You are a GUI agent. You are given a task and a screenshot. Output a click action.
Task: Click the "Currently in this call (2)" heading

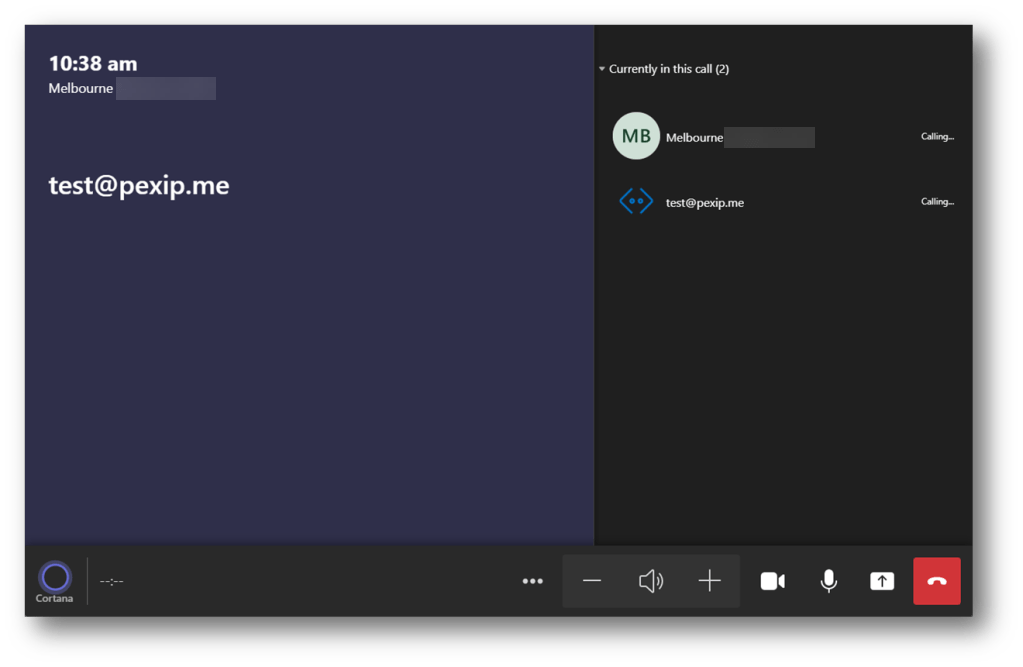tap(669, 70)
